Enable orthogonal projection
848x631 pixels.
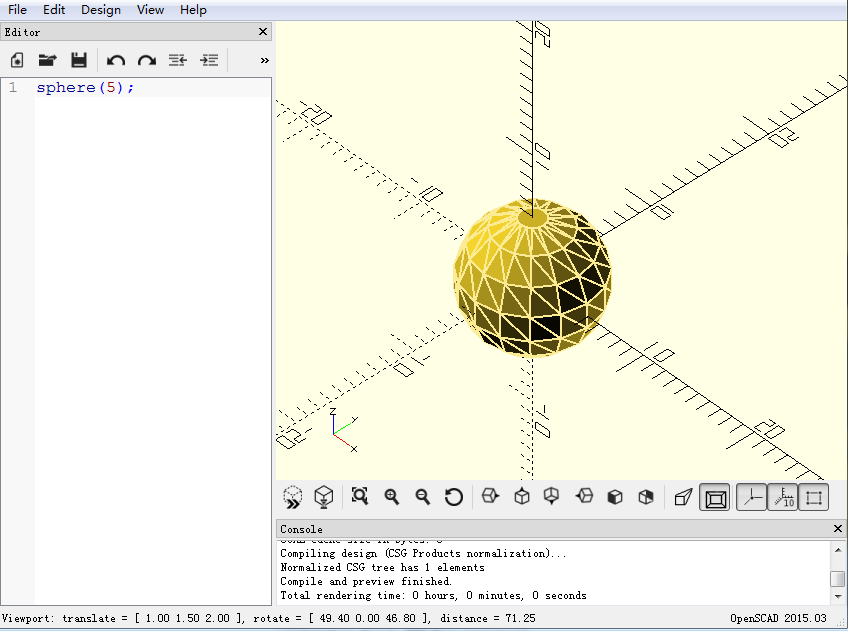[x=715, y=497]
